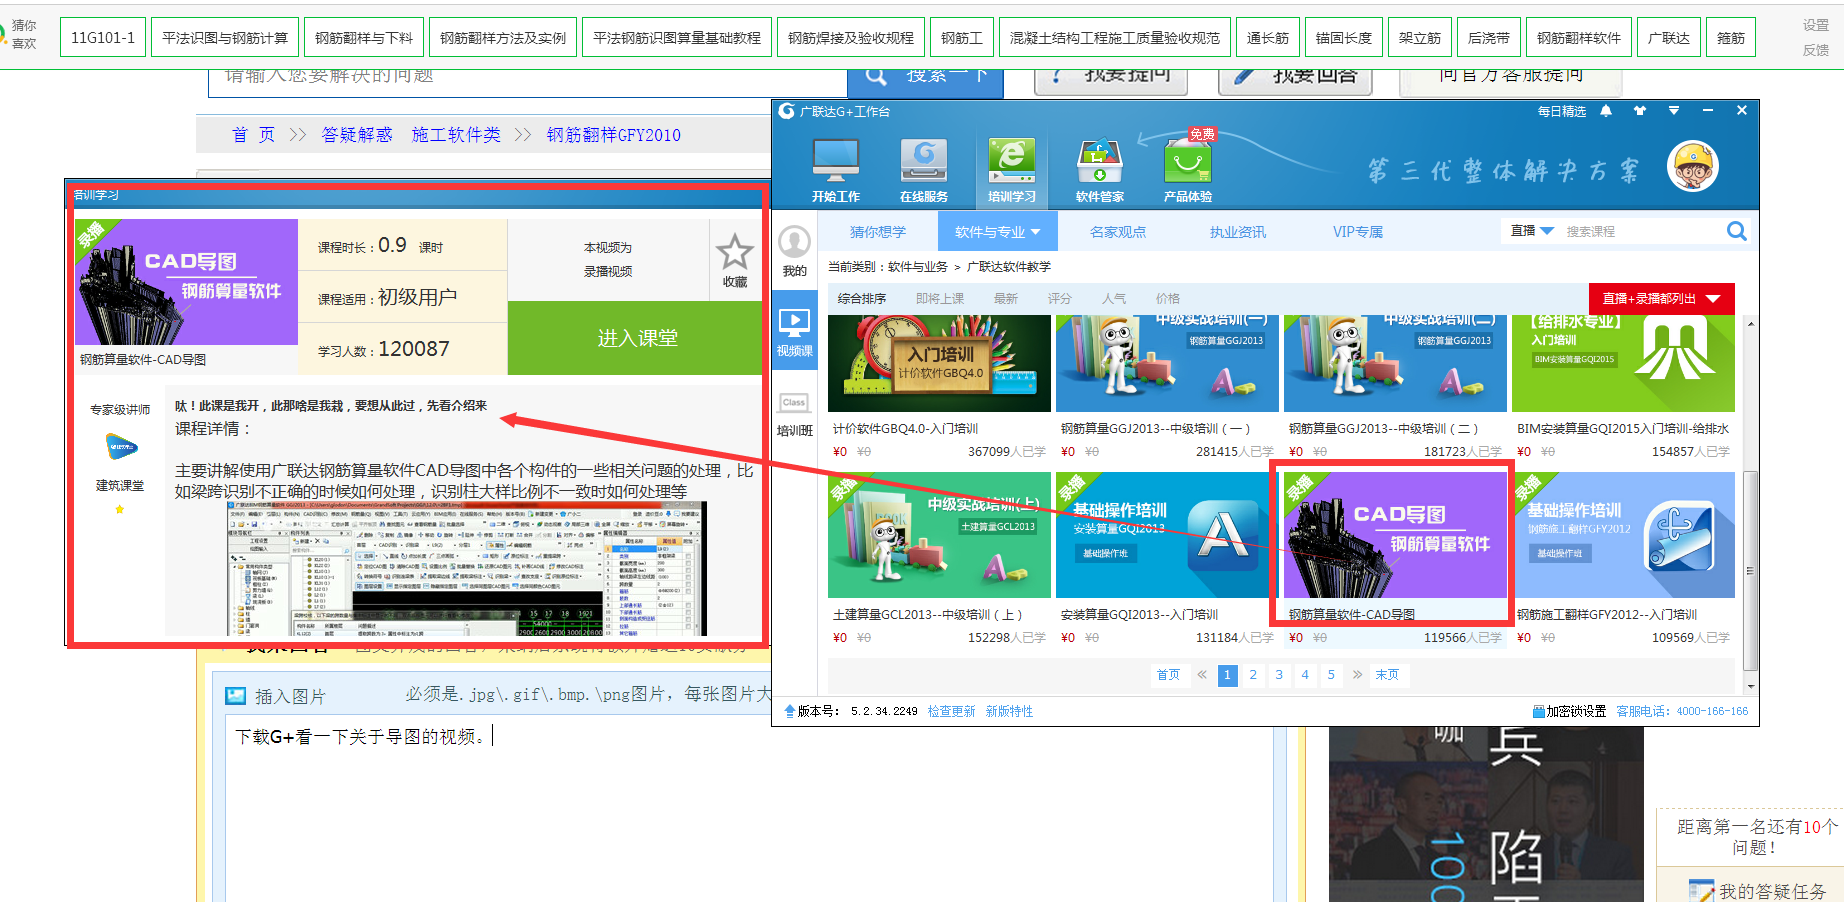Screen dimensions: 1844x902
Task: Click the 收藏 star icon
Action: [x=734, y=252]
